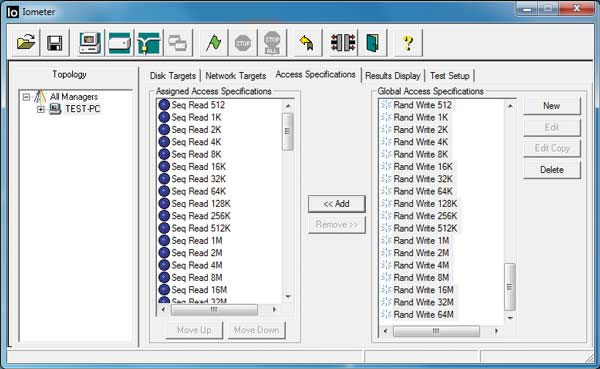Click the New specification button

(x=551, y=106)
